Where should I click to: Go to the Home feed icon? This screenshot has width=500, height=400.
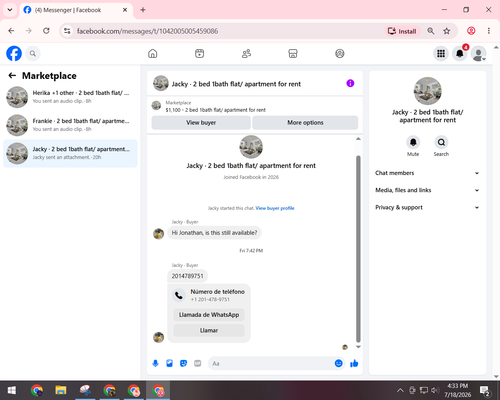[153, 53]
